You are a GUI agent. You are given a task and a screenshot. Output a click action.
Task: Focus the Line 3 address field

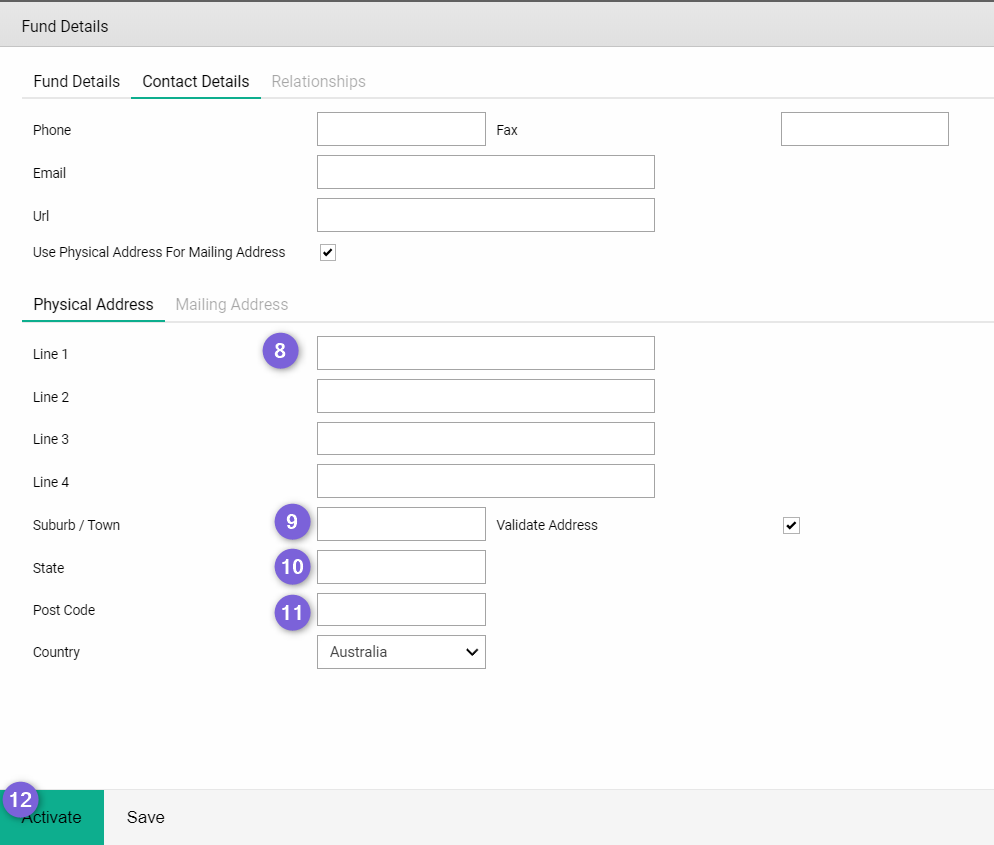(x=486, y=439)
